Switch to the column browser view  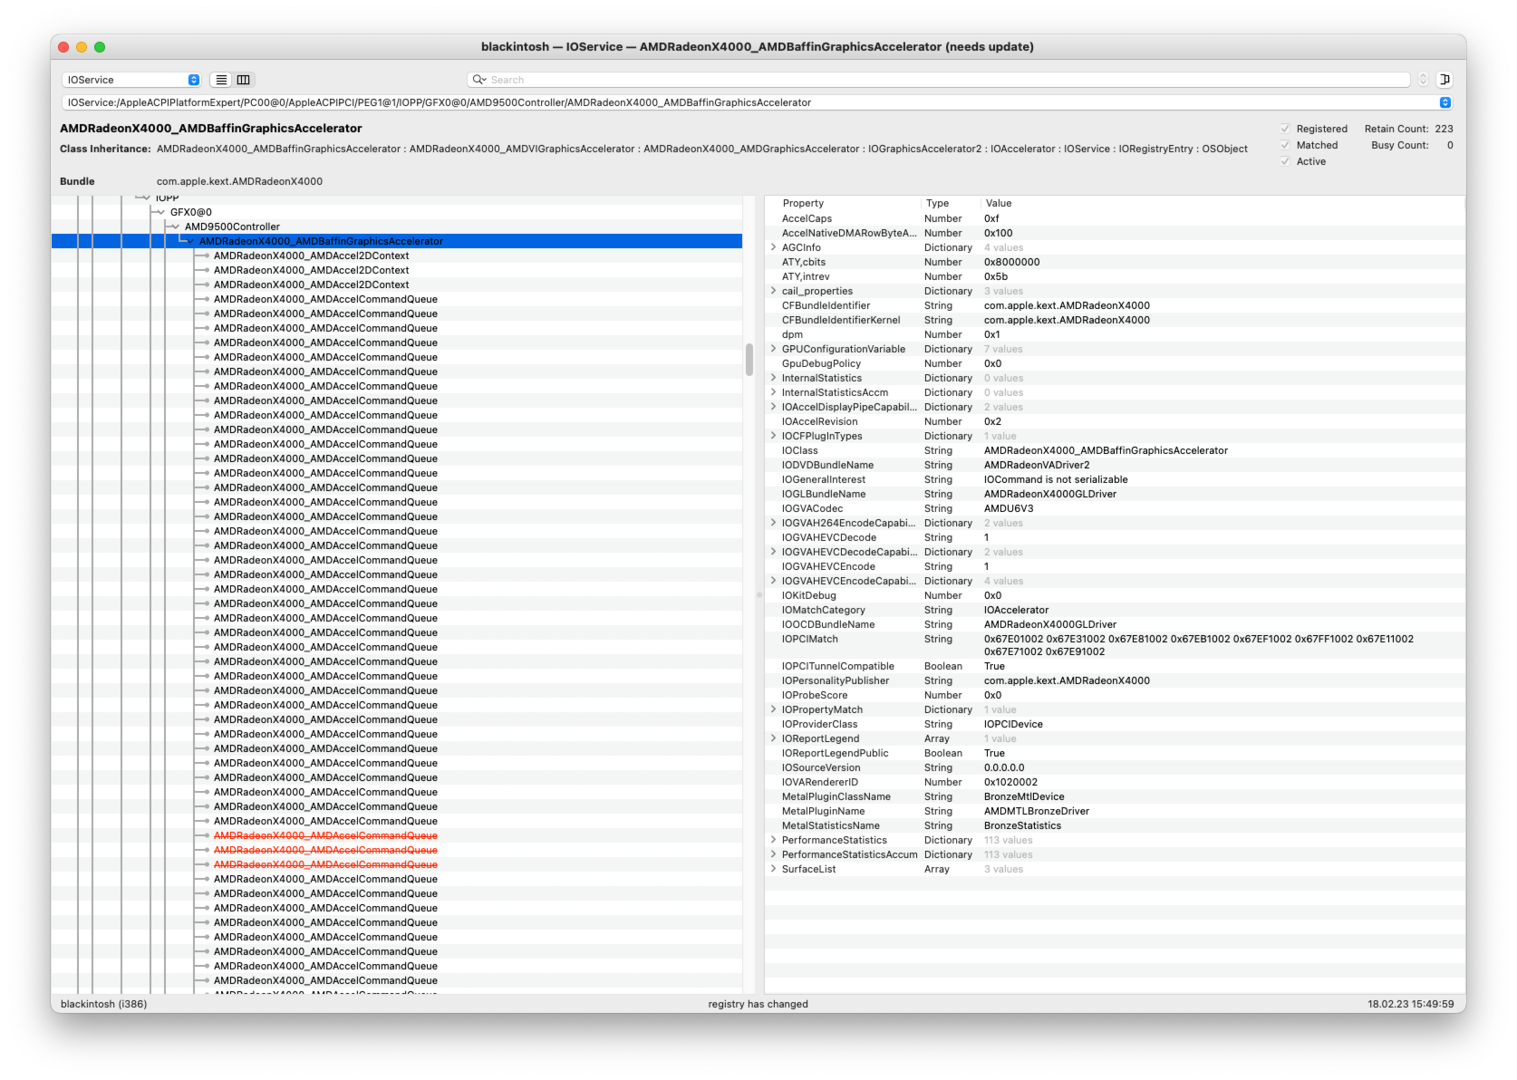point(243,80)
